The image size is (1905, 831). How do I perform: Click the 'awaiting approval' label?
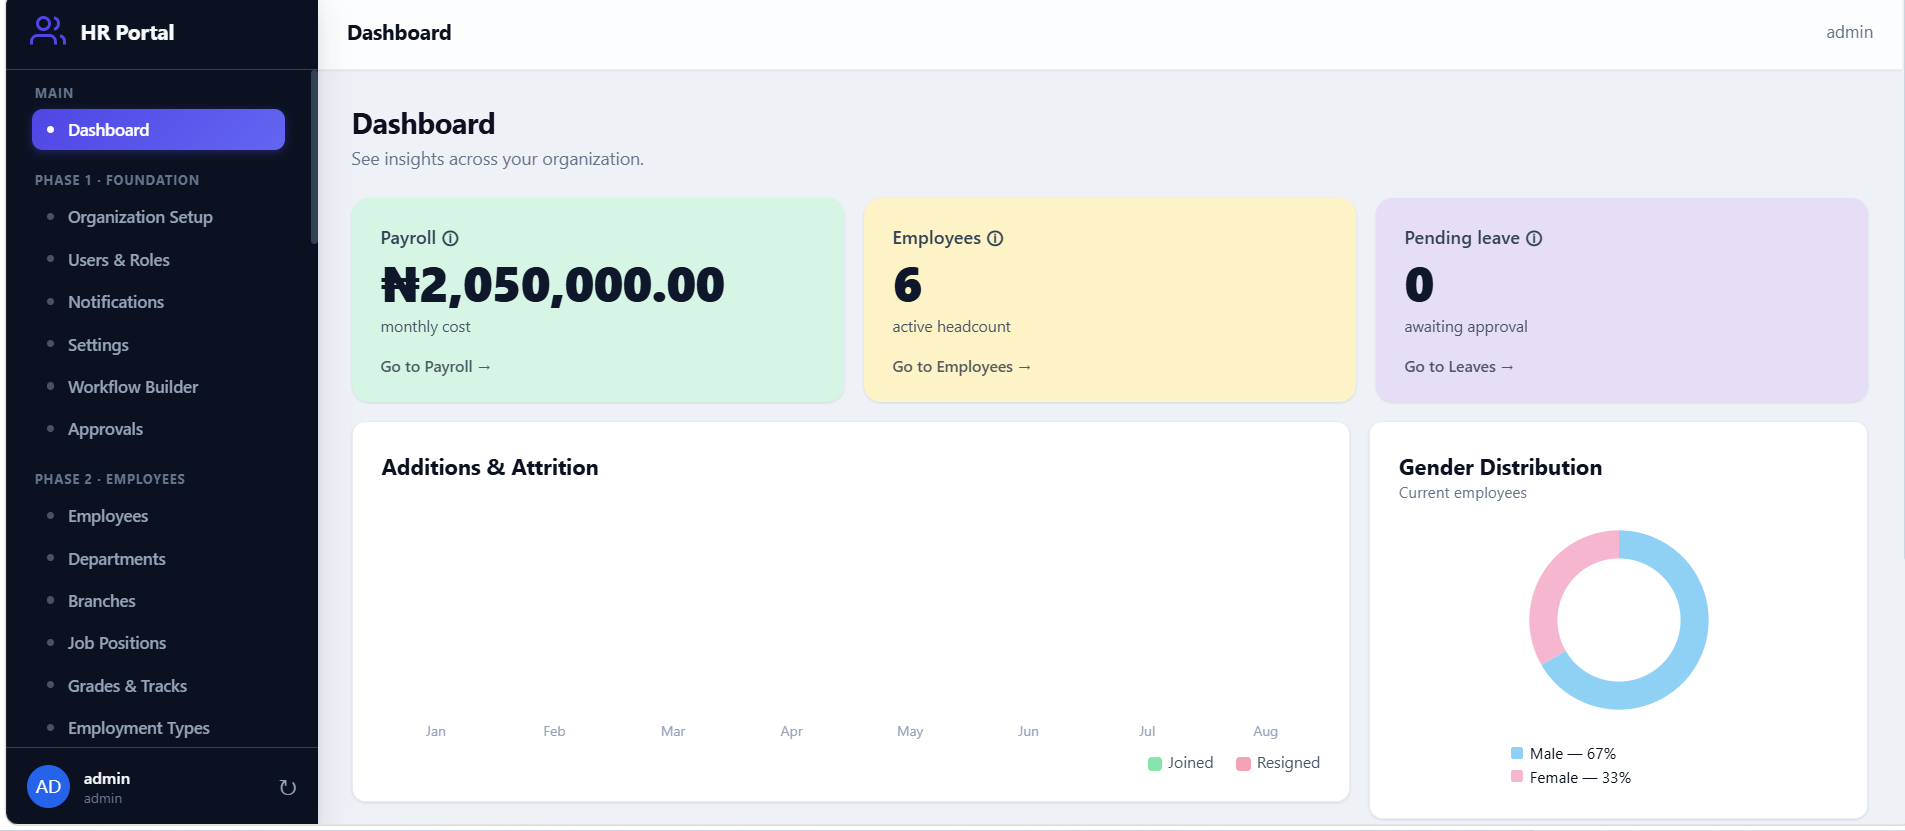click(x=1466, y=327)
